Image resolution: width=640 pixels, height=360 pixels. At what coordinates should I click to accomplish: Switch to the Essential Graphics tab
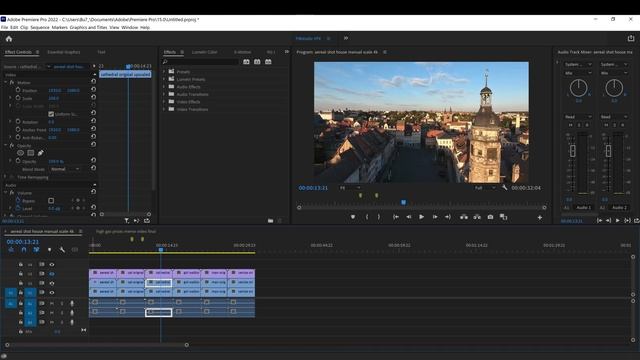click(x=64, y=52)
